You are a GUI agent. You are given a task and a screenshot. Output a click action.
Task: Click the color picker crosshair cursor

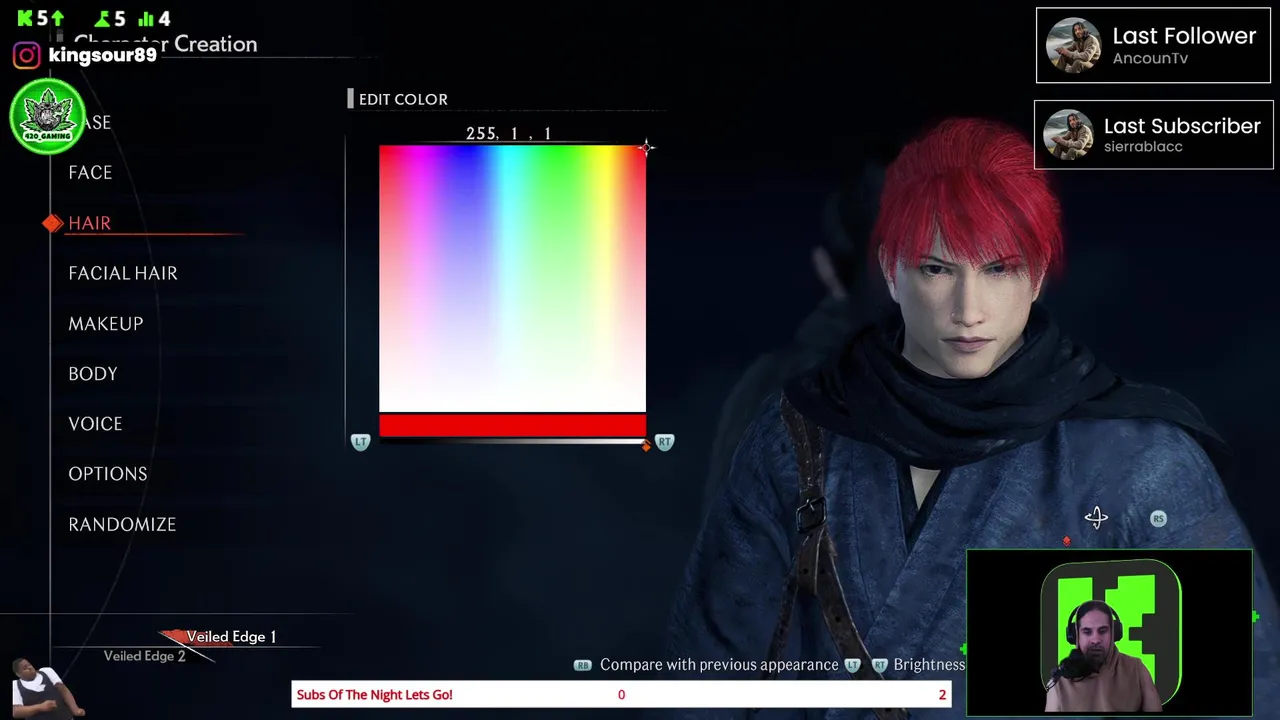pyautogui.click(x=646, y=148)
